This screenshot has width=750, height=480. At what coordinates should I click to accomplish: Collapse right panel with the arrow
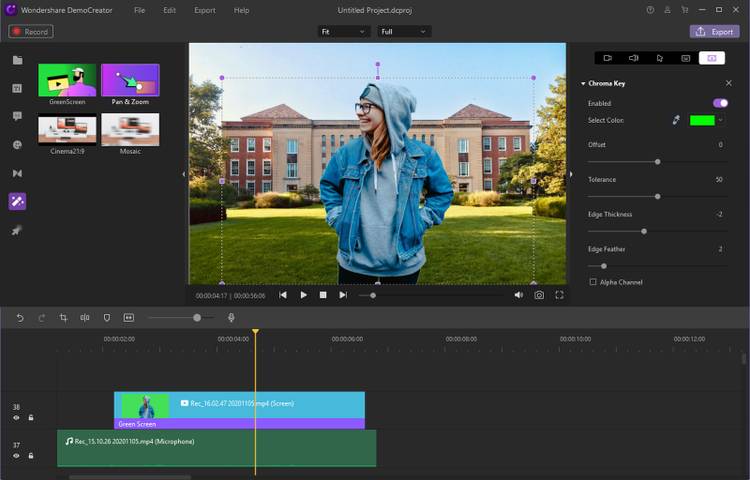click(x=570, y=174)
